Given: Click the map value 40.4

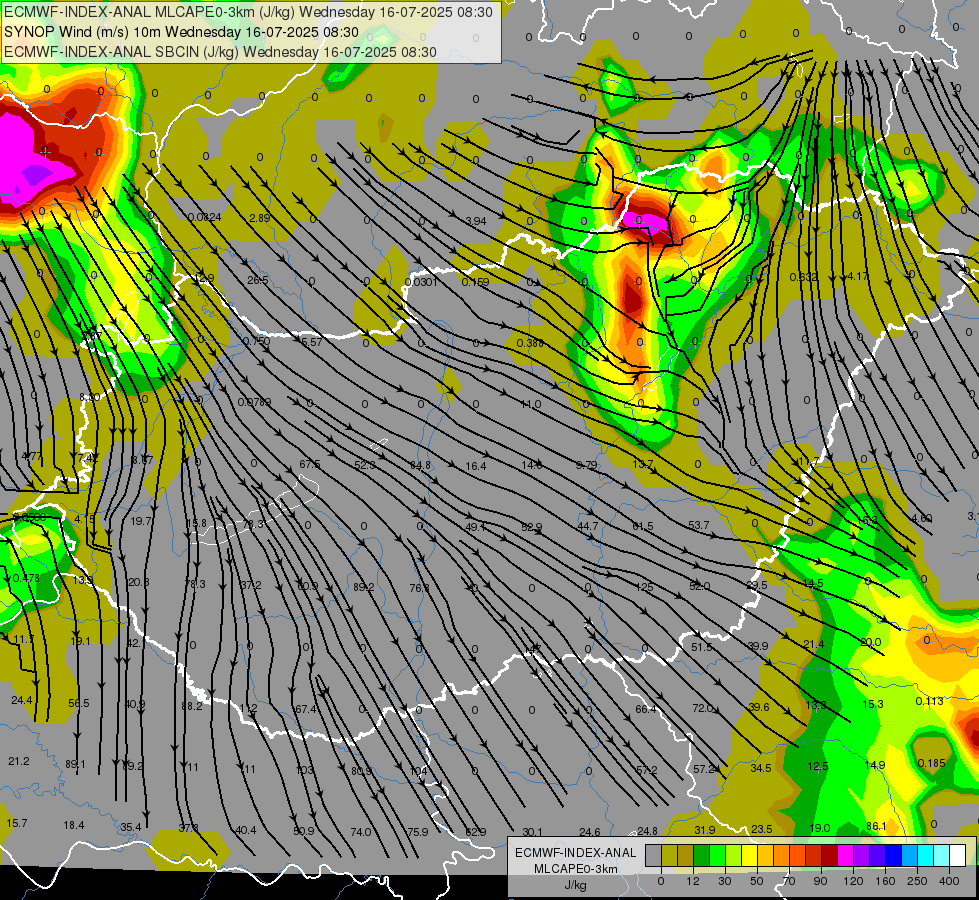Looking at the screenshot, I should point(245,830).
